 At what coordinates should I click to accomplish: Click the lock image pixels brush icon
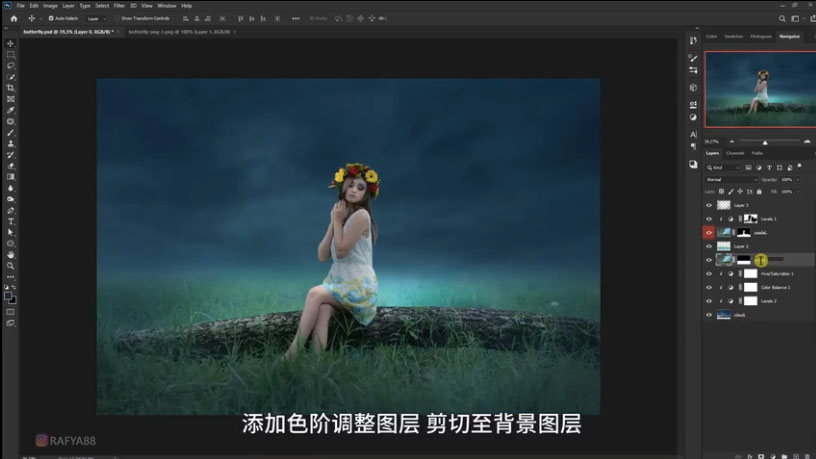coord(731,192)
